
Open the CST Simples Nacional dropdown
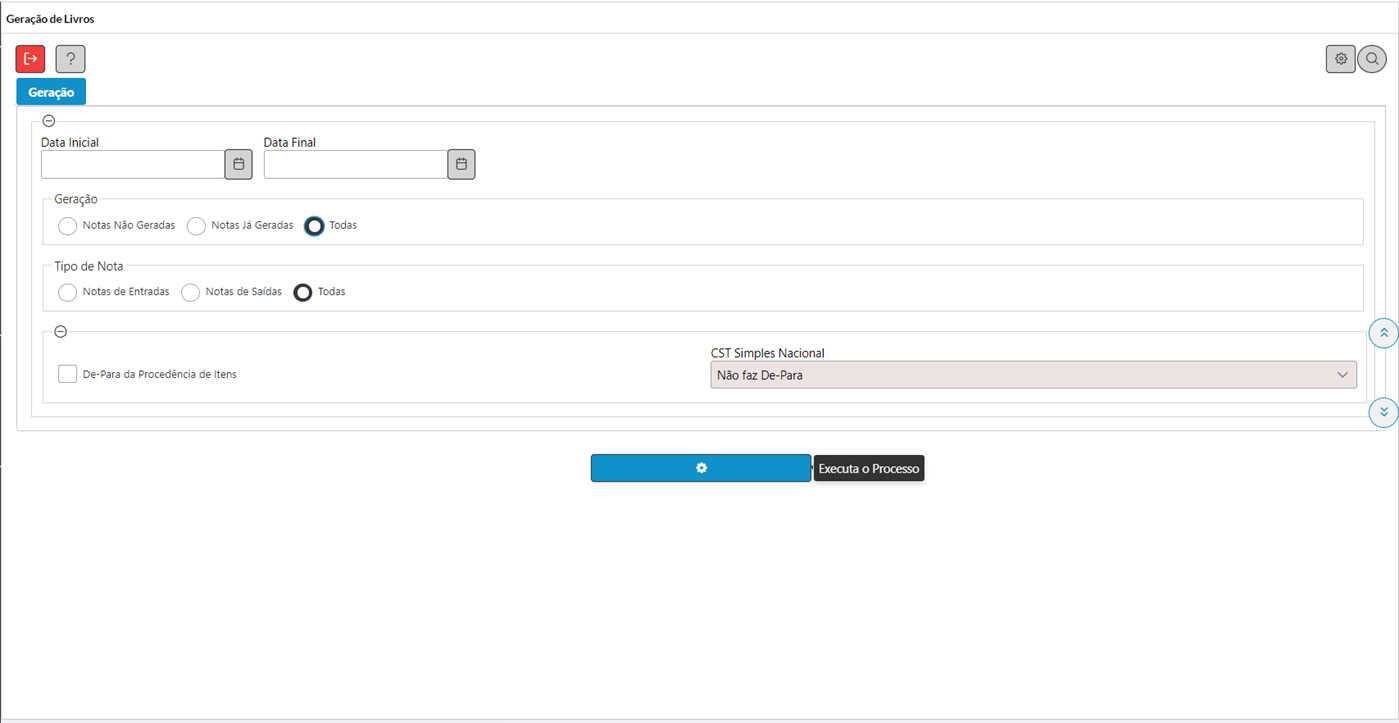click(x=1033, y=375)
